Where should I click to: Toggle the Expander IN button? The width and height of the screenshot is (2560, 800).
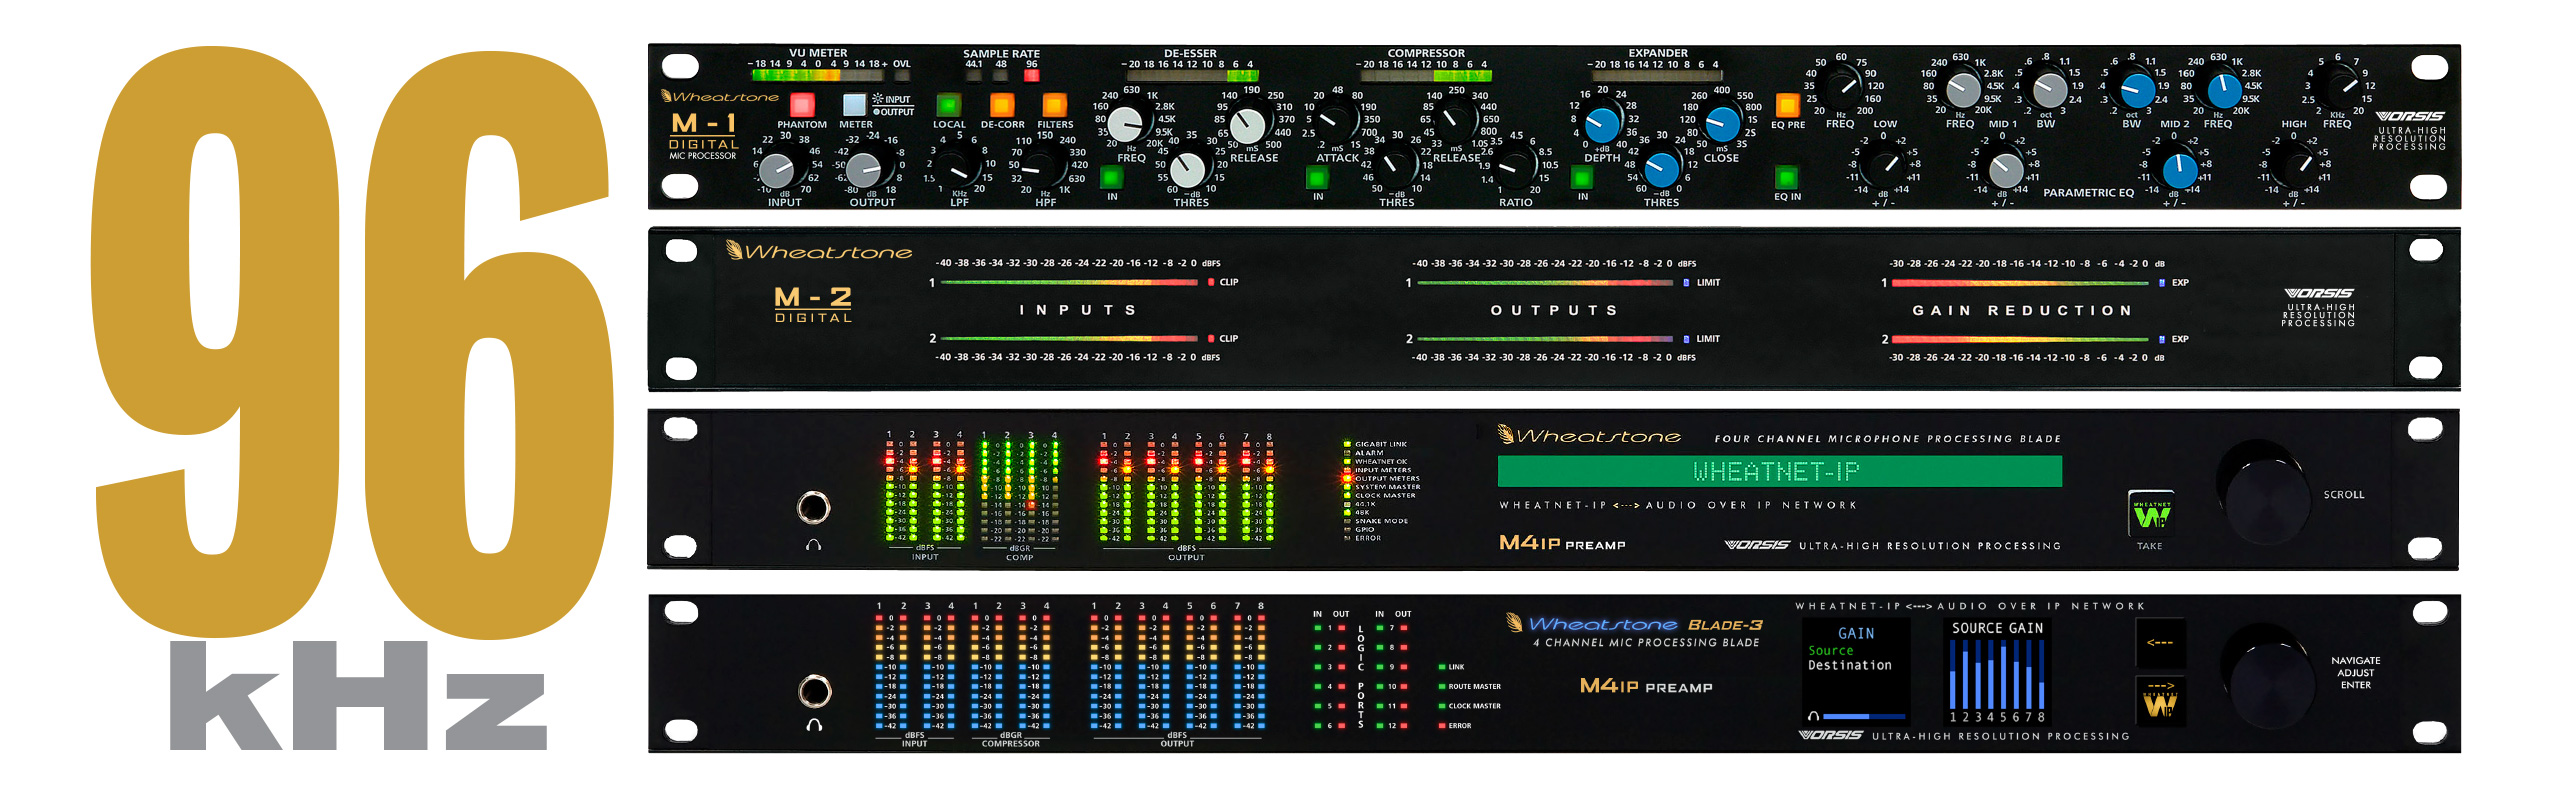[1582, 178]
